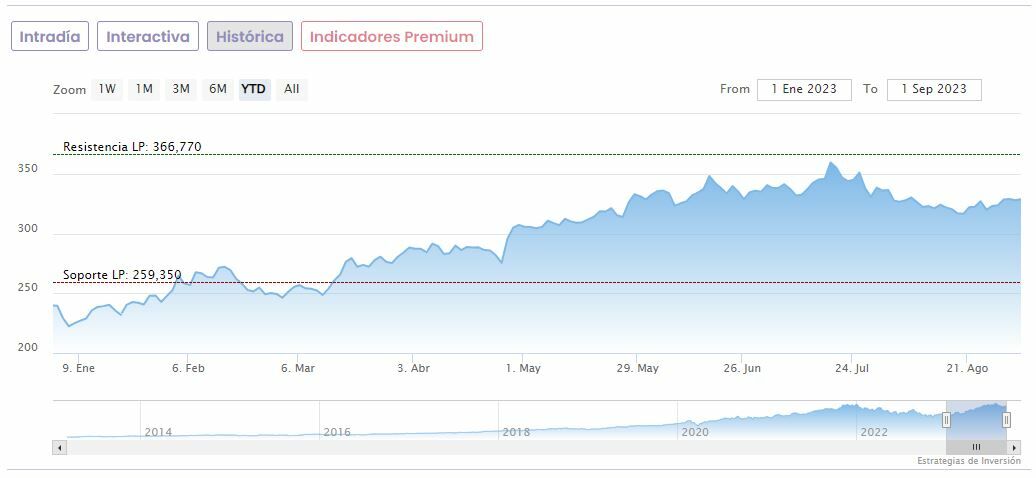Click the navigator timeline at 2018
The image size is (1036, 478).
click(516, 432)
